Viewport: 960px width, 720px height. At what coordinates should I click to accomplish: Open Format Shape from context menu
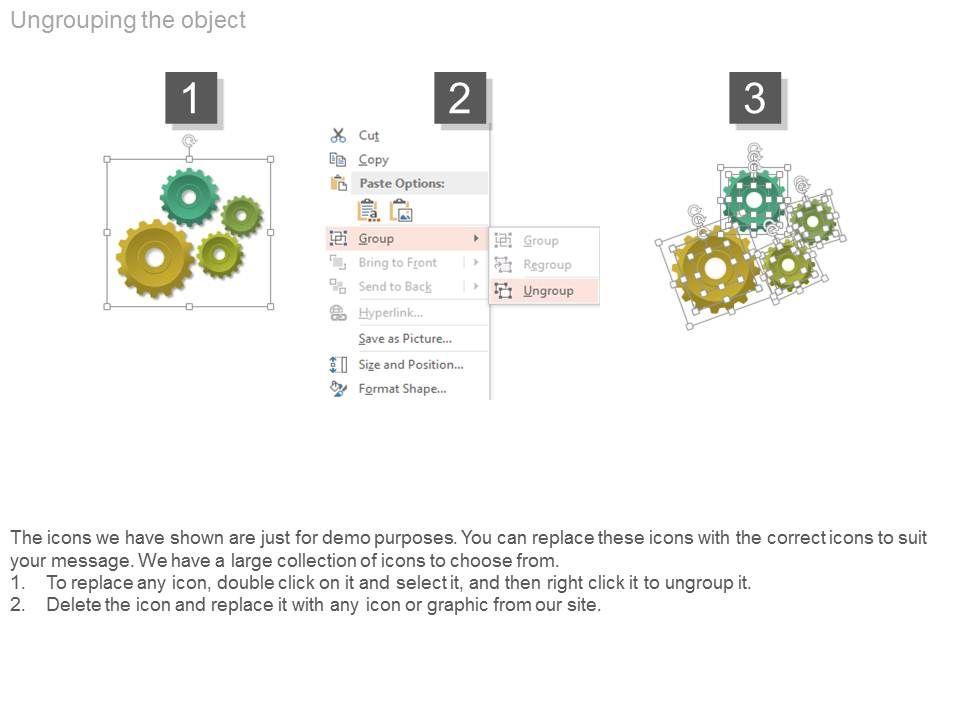click(x=402, y=388)
